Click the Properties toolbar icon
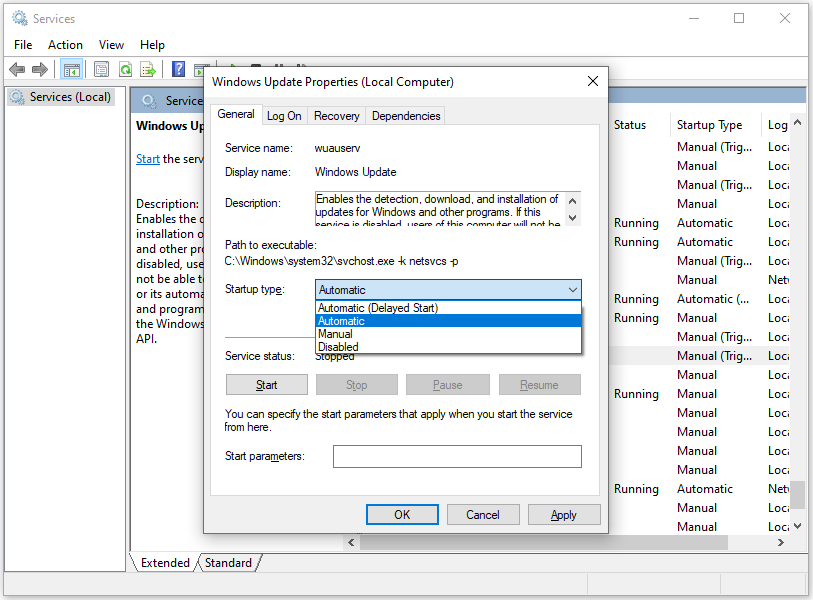Screen dimensions: 813x600 tap(101, 69)
